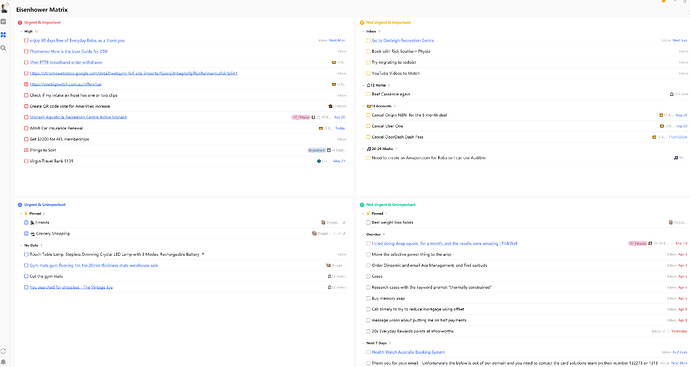
Task: Check Best weight loss foods checkbox
Action: coord(368,223)
